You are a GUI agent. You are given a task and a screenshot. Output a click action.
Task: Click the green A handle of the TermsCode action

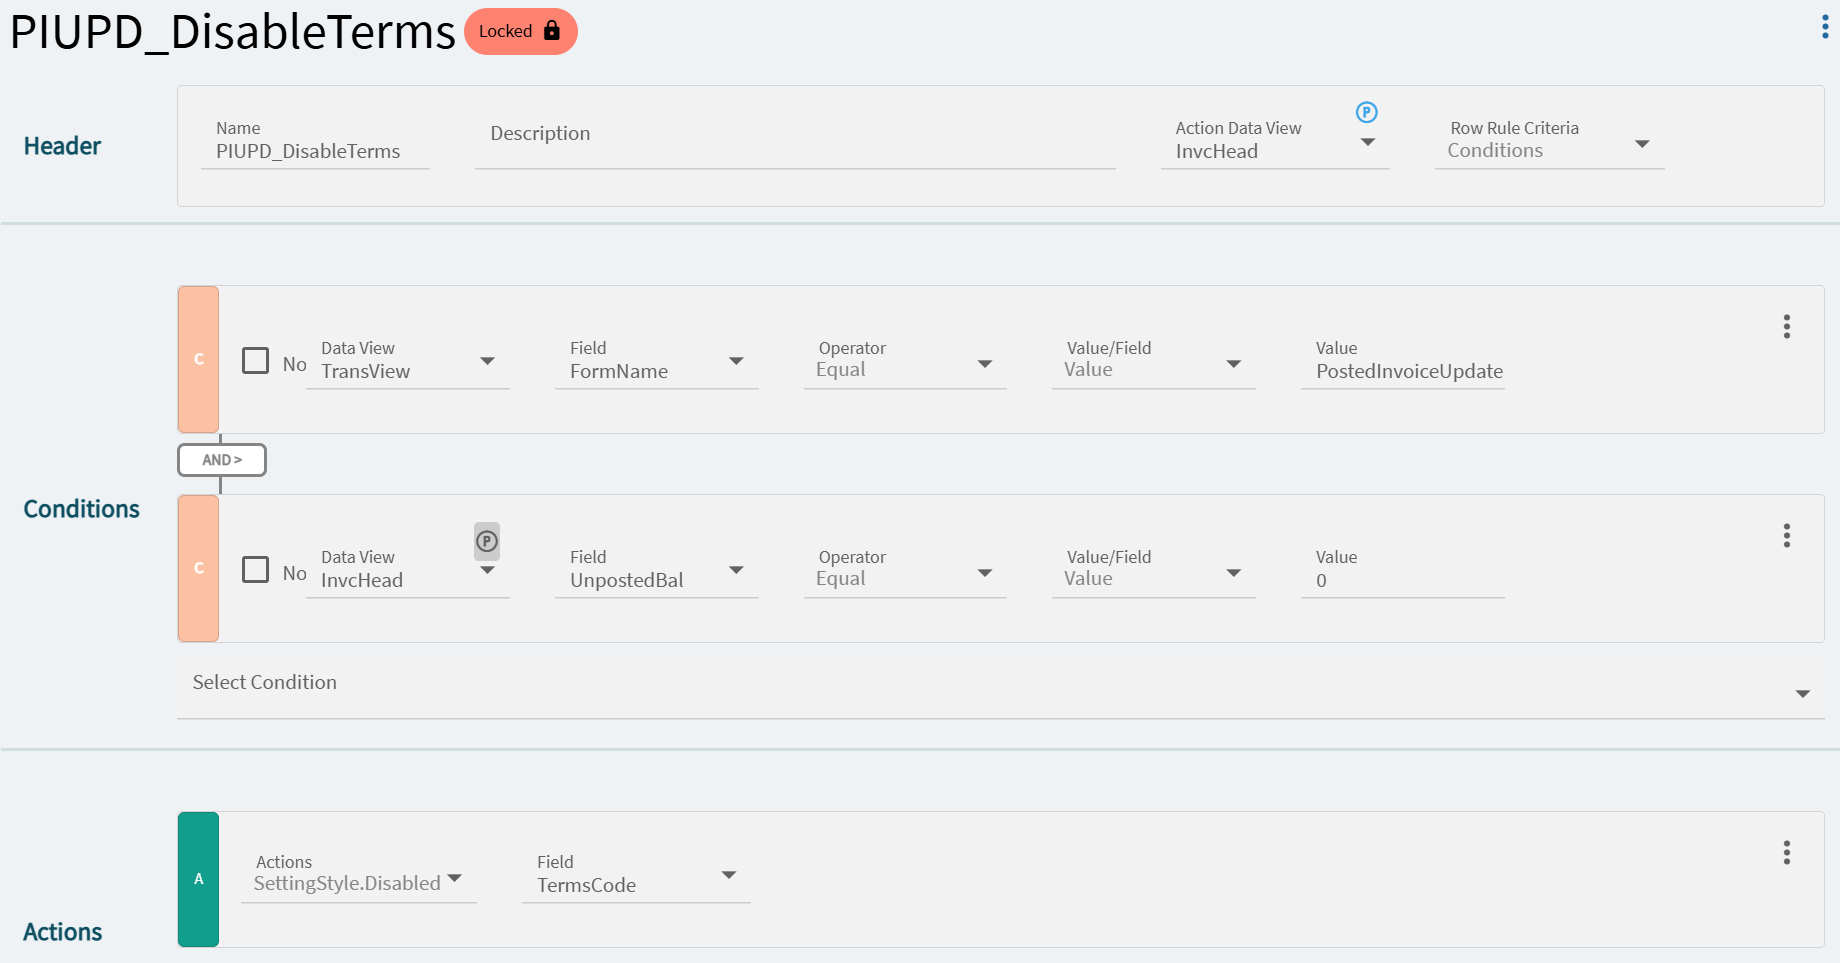(198, 879)
